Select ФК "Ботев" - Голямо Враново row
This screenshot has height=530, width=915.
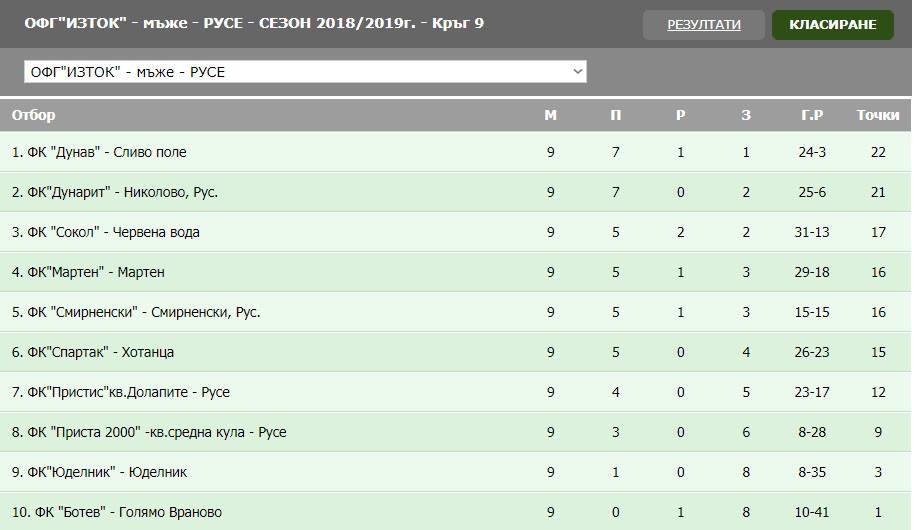click(x=456, y=512)
